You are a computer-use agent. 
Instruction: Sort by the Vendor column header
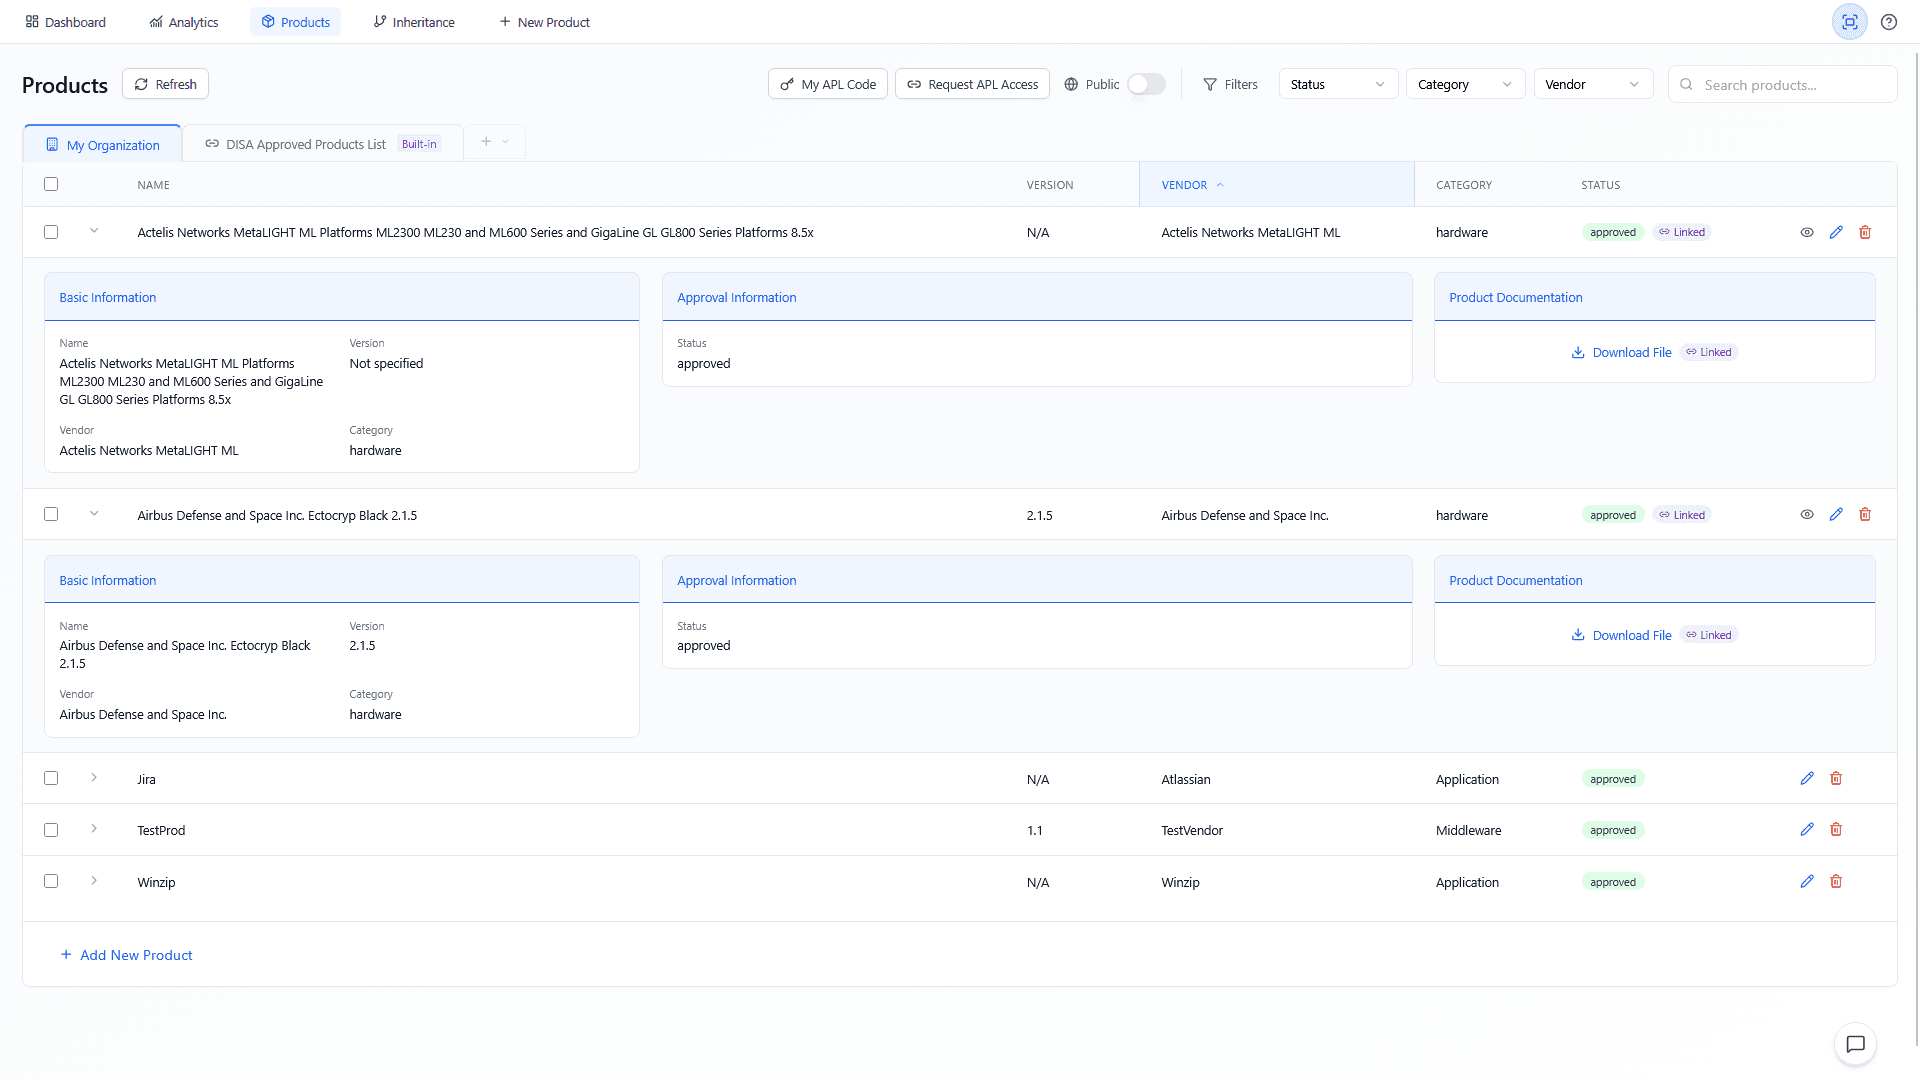pyautogui.click(x=1185, y=185)
